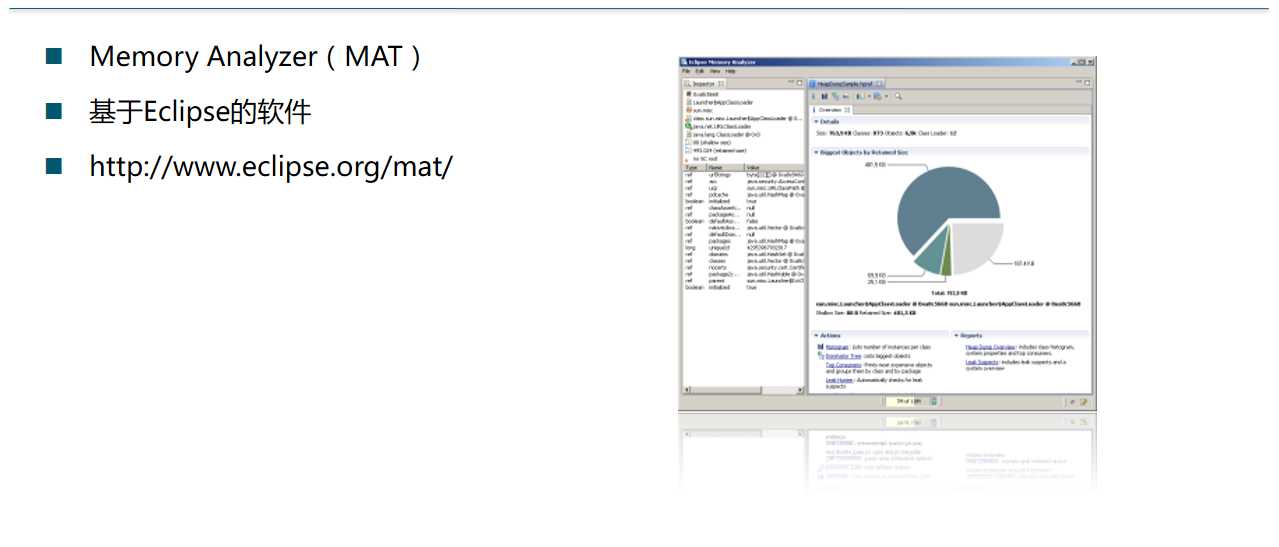Open the Help menu in Memory Analyzer
Screen dimensions: 1279x547
[730, 71]
